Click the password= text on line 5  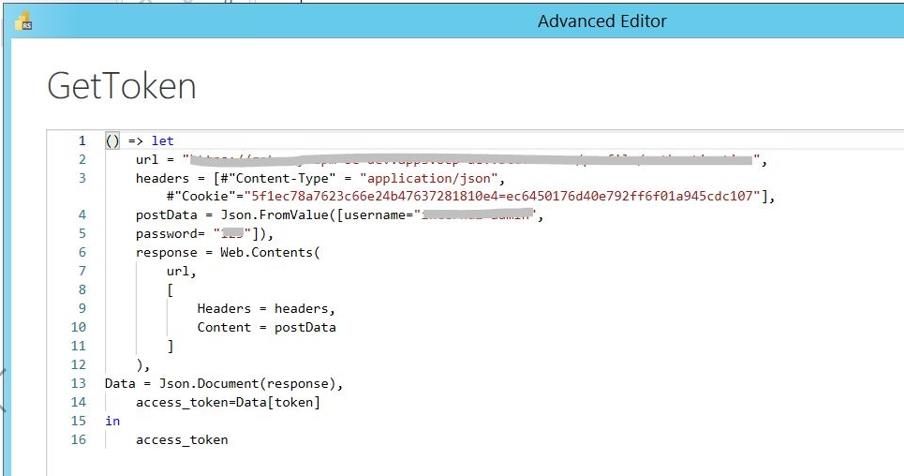coord(170,234)
